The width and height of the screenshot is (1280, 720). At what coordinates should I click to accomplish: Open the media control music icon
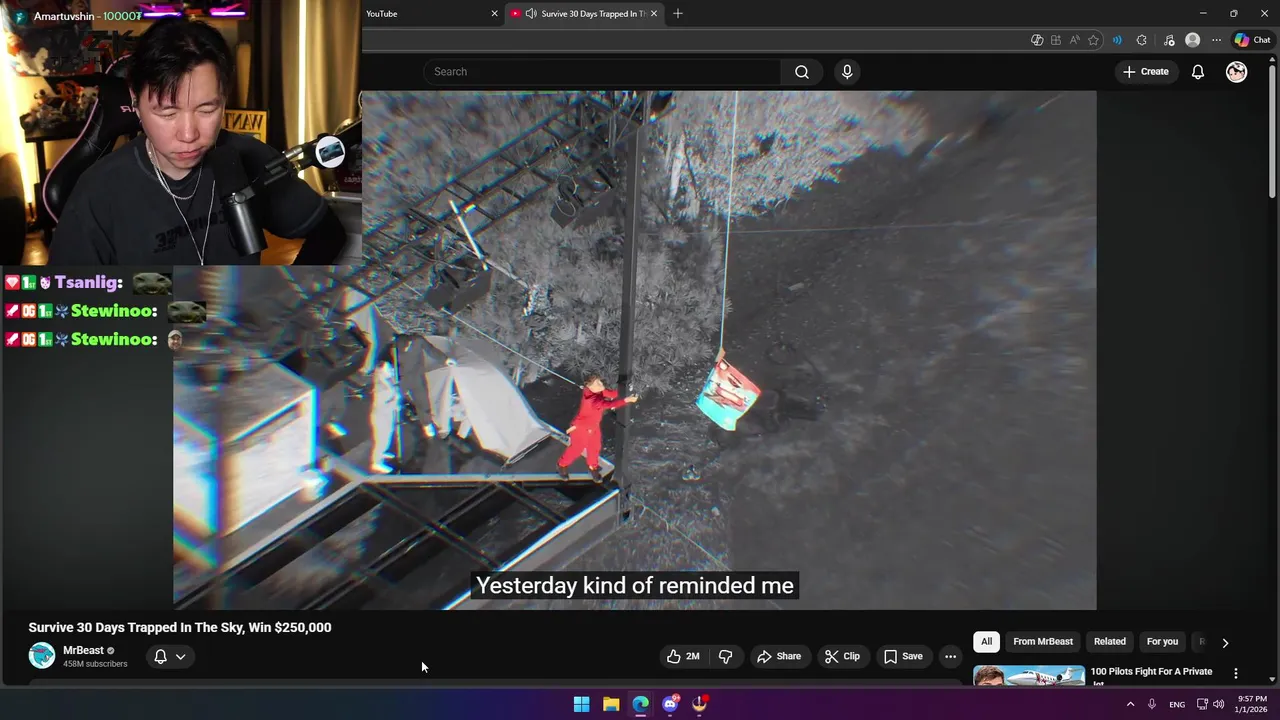tap(1169, 40)
